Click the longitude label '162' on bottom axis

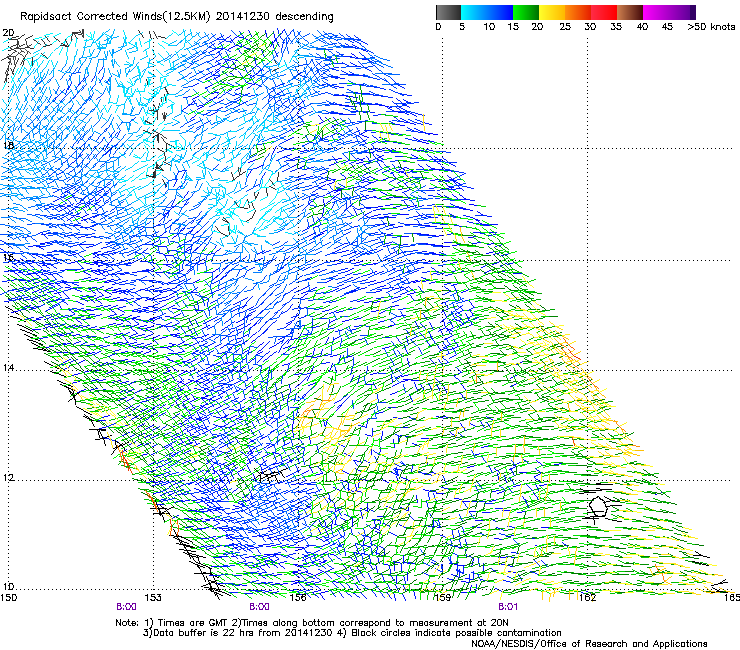click(x=587, y=598)
